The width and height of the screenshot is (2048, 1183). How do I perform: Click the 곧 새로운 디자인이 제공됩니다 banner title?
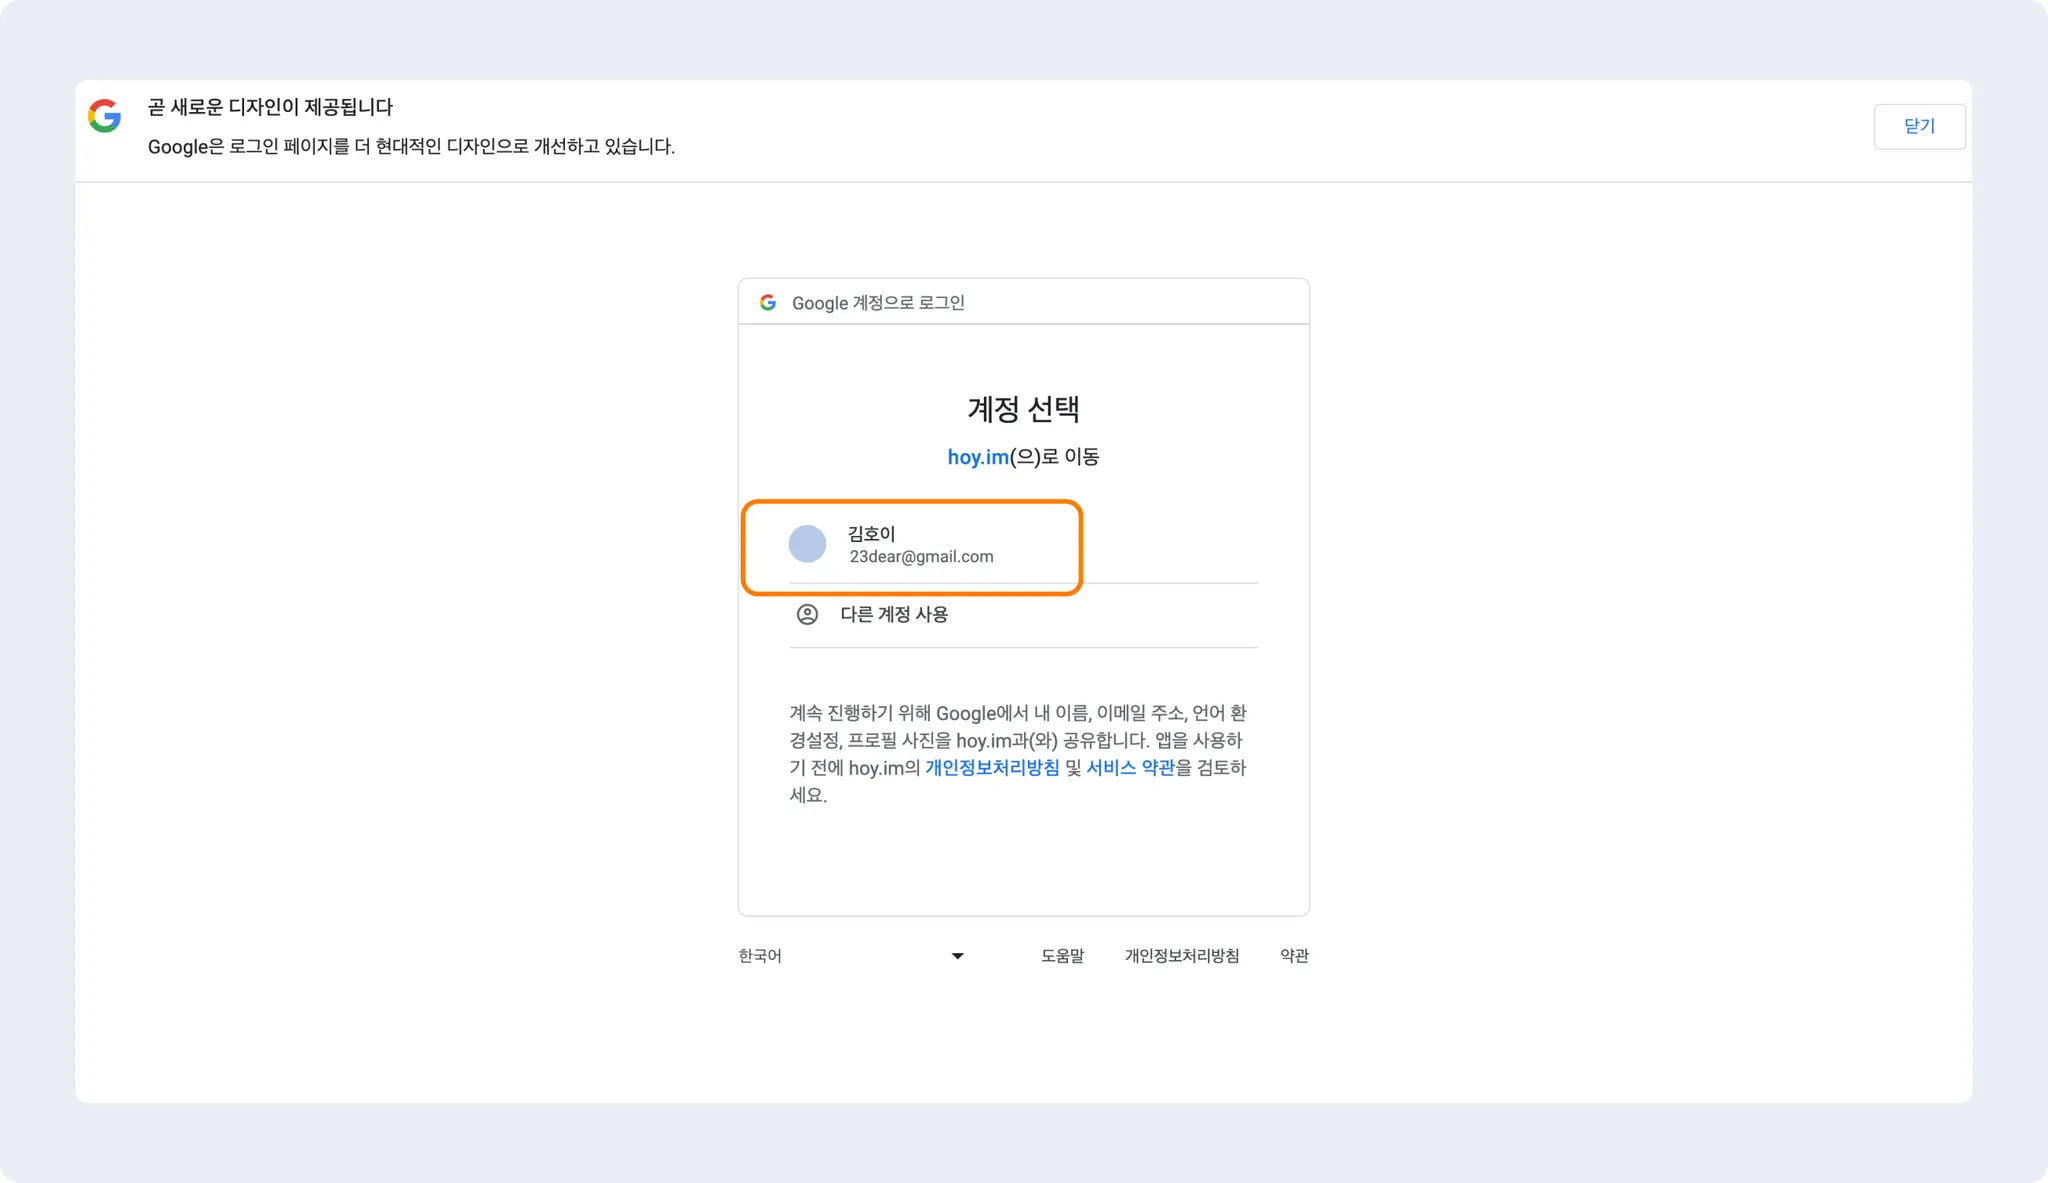[270, 107]
